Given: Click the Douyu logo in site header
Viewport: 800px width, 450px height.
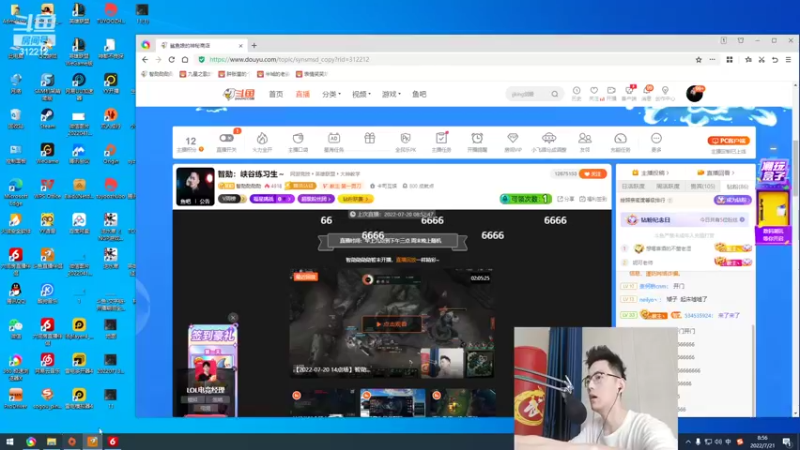Looking at the screenshot, I should [x=239, y=94].
